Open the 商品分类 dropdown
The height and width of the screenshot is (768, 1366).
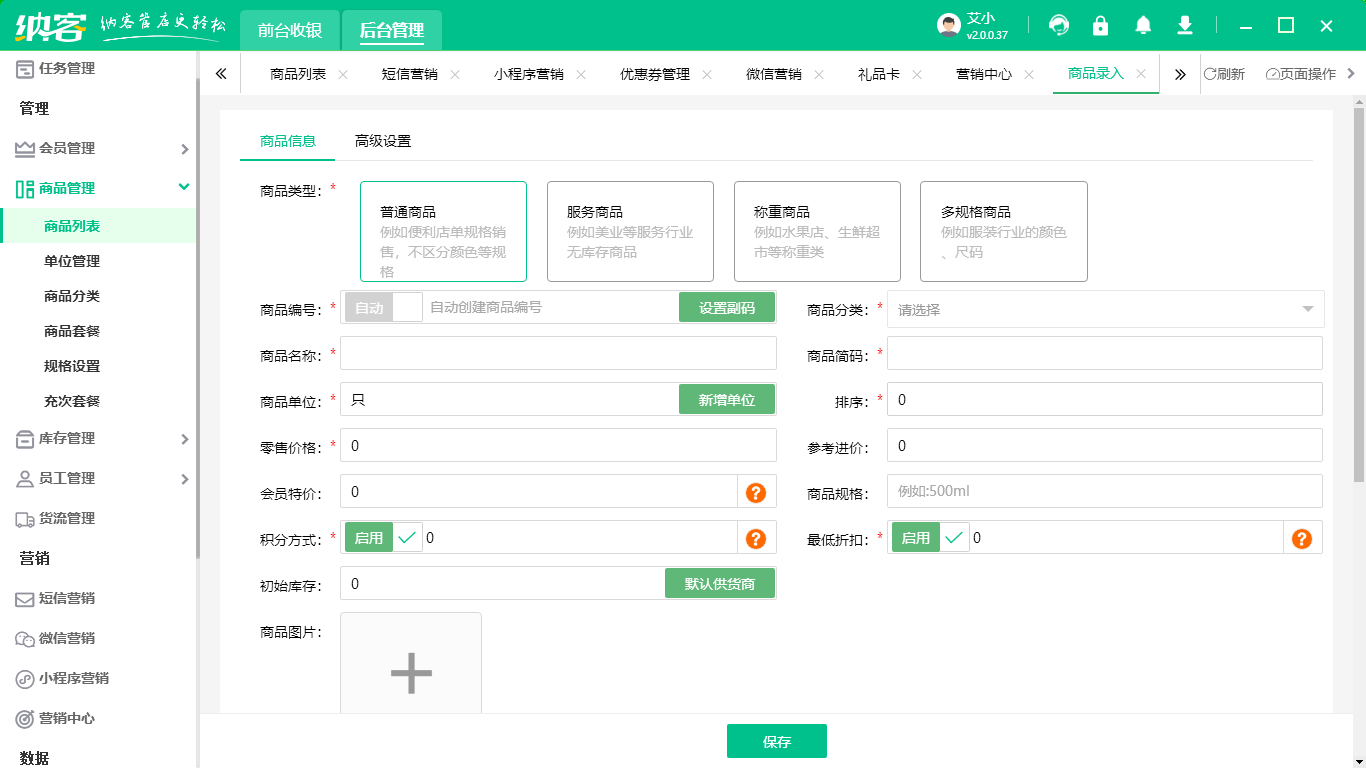1105,310
